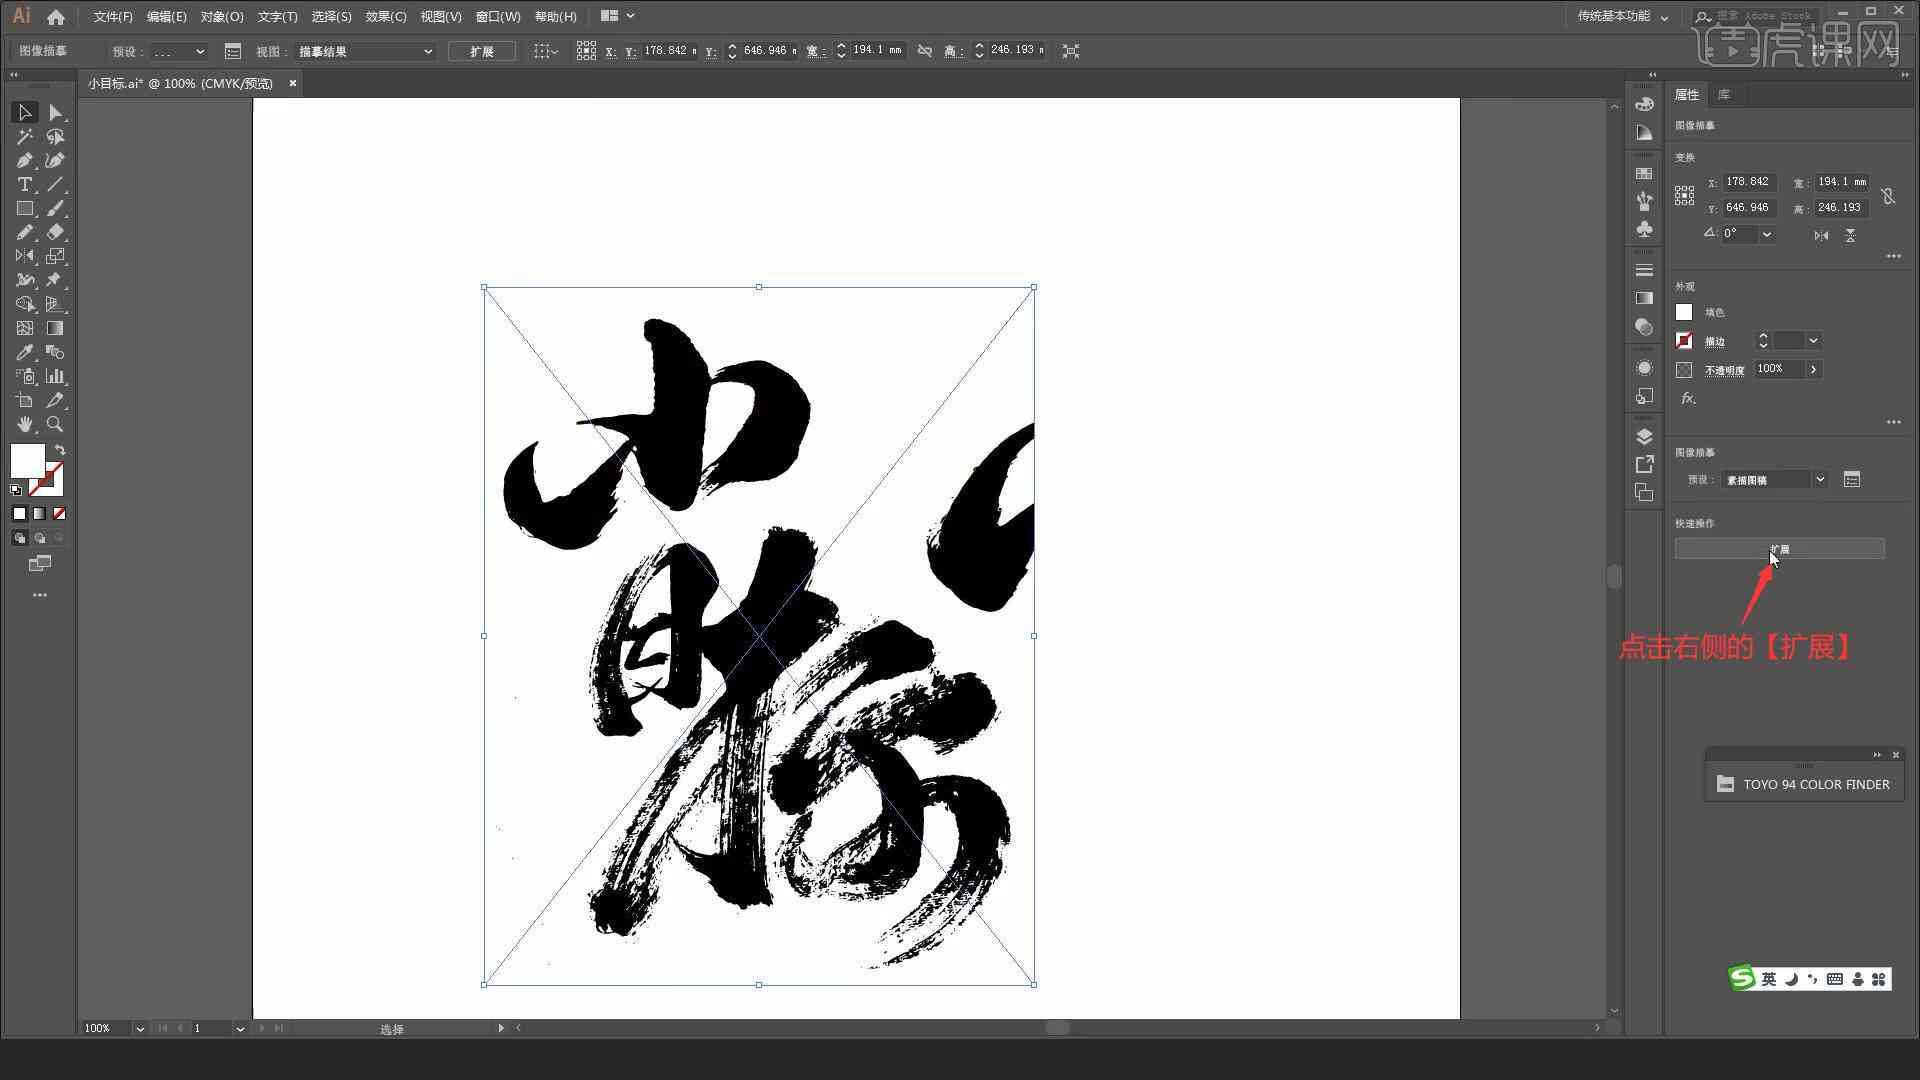Select the Hand tool
1920x1080 pixels.
[x=22, y=423]
